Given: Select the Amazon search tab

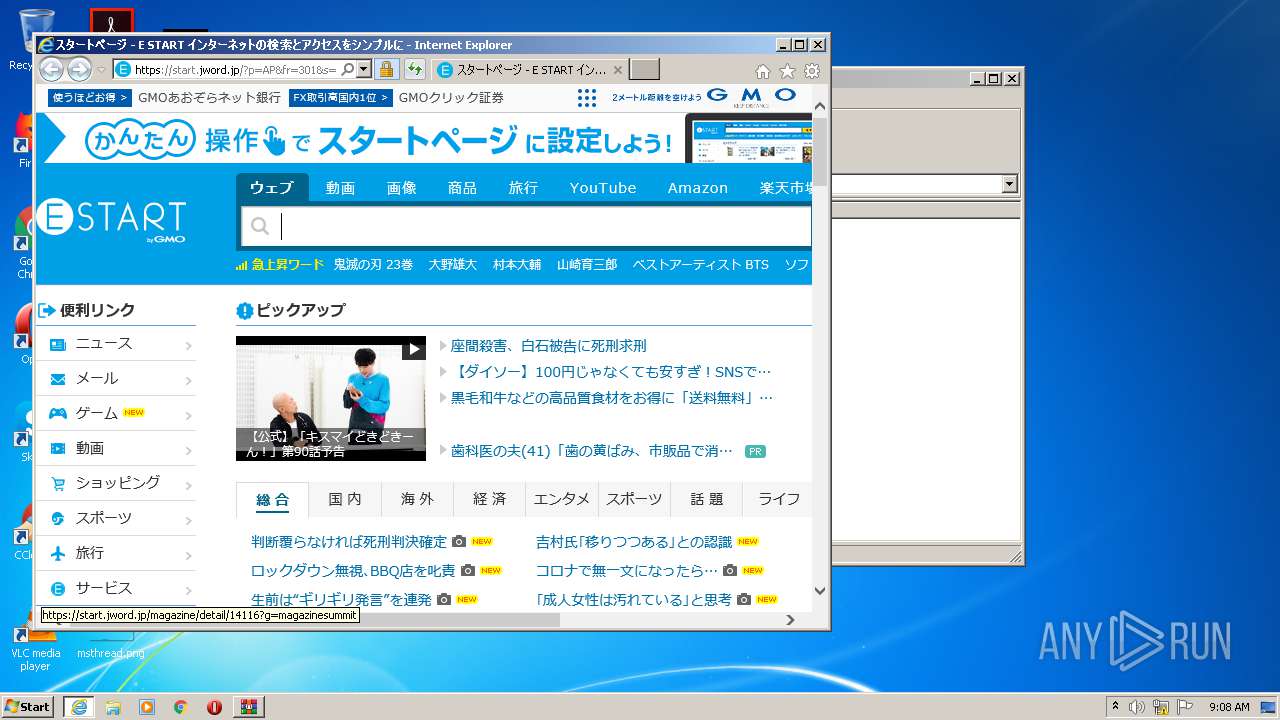Looking at the screenshot, I should [x=698, y=187].
